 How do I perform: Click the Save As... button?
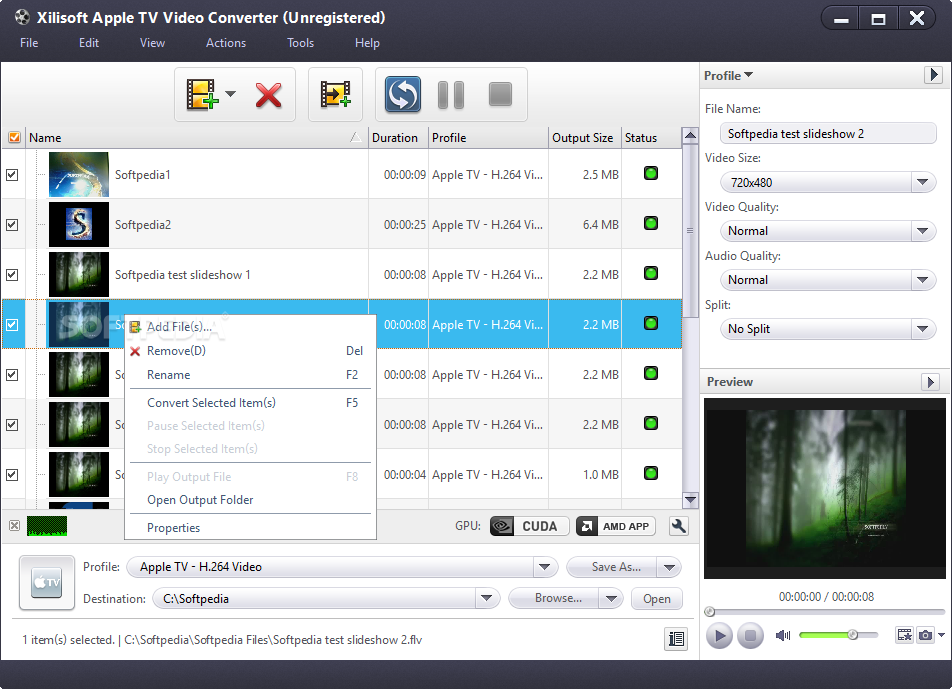coord(612,568)
